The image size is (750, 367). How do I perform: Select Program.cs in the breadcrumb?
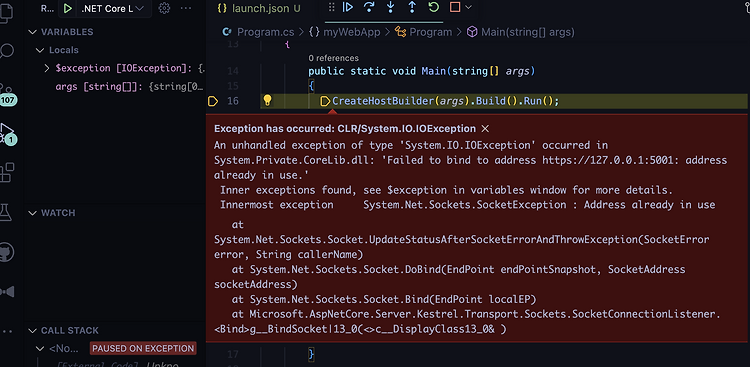(265, 32)
